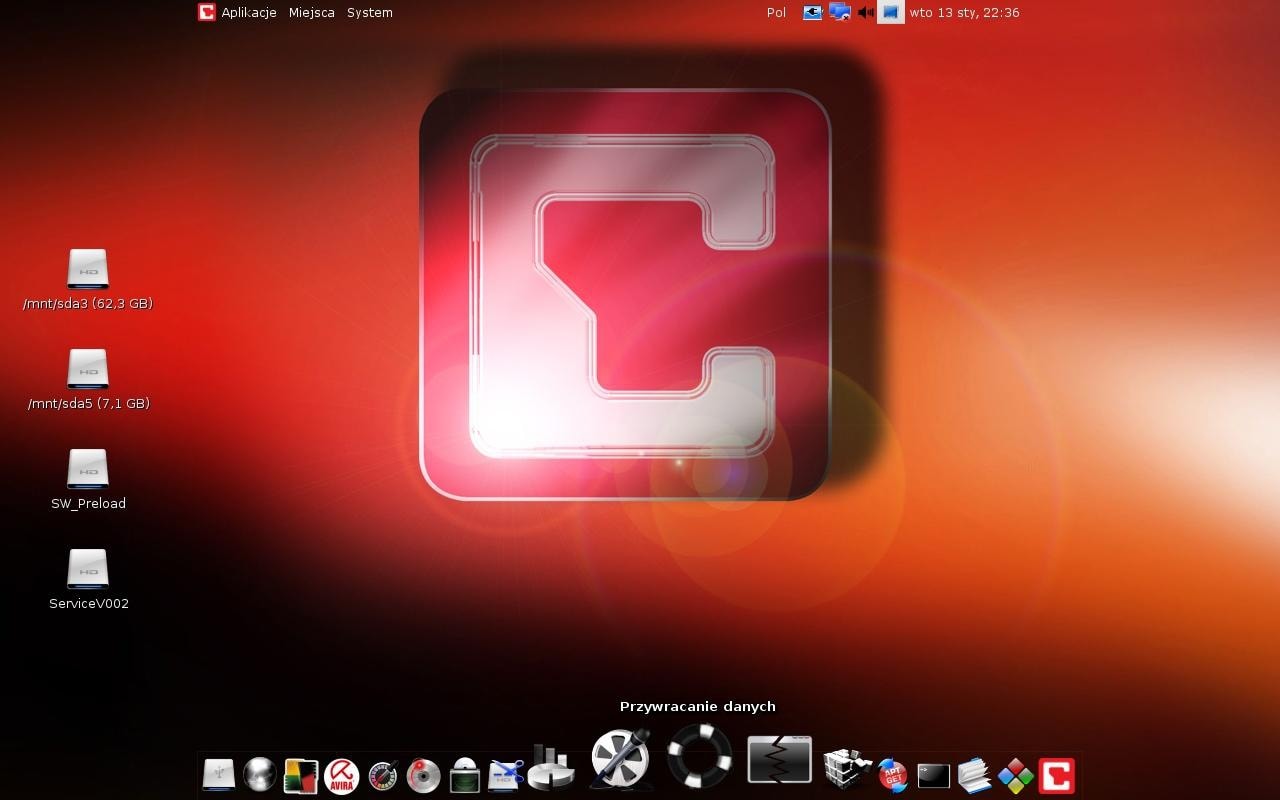Click the CD/DVD disc icon in dock
The width and height of the screenshot is (1280, 800).
(x=424, y=775)
